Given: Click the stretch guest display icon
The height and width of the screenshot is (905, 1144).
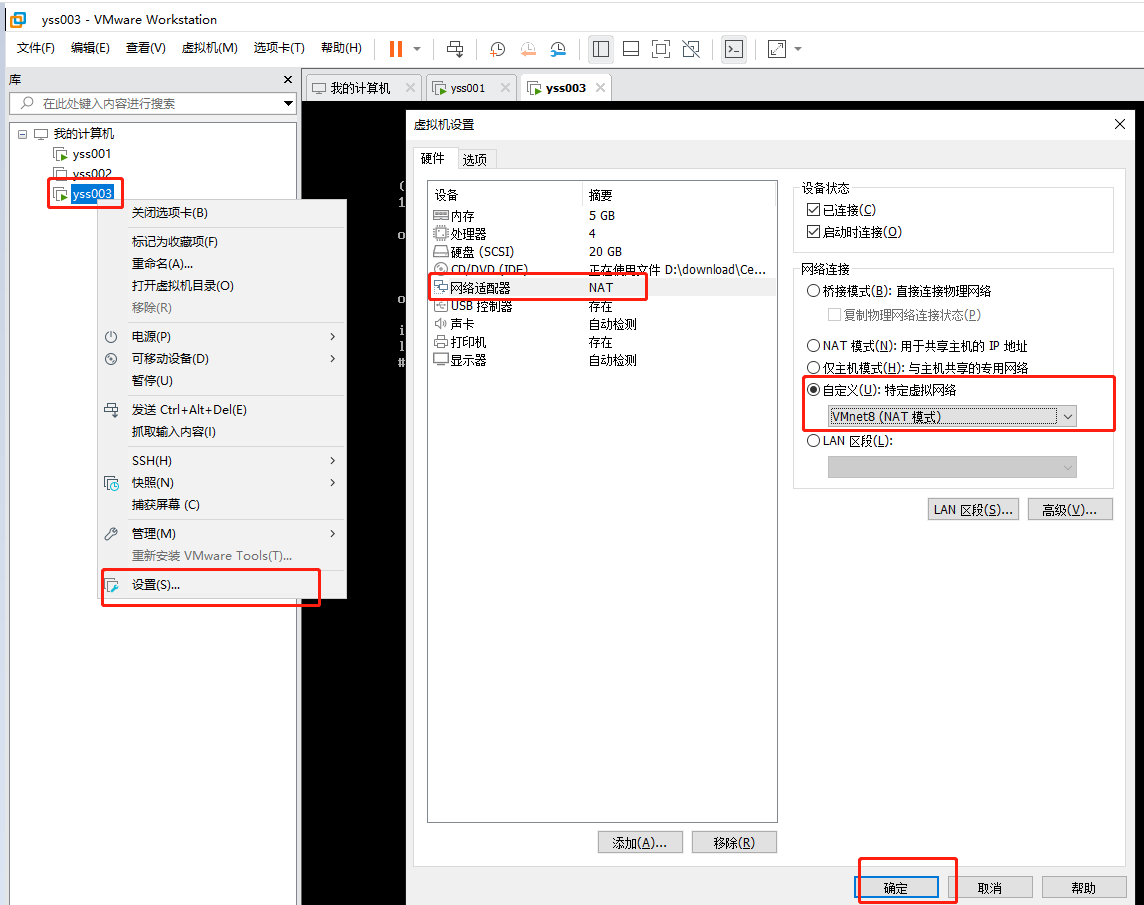Looking at the screenshot, I should 777,49.
